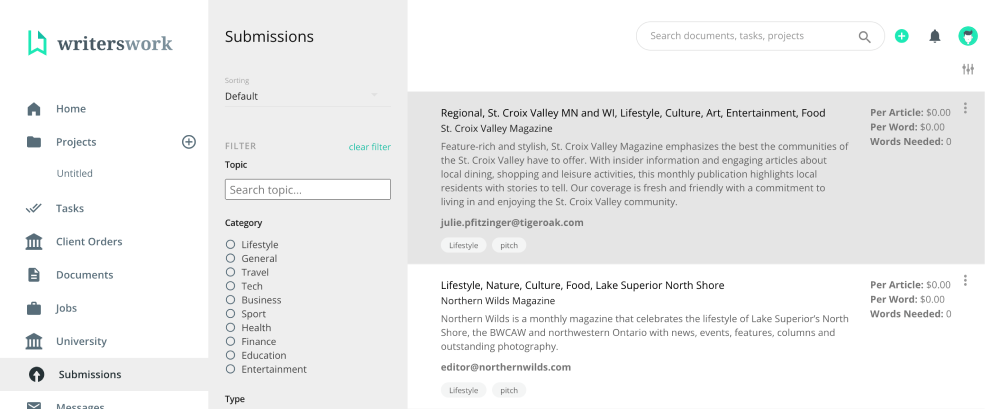Open the user profile avatar
Screen dimensions: 1000x409
coord(967,36)
